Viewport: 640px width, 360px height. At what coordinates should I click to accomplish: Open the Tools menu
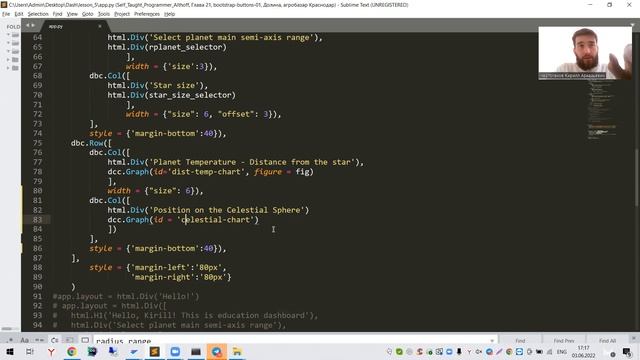[104, 14]
